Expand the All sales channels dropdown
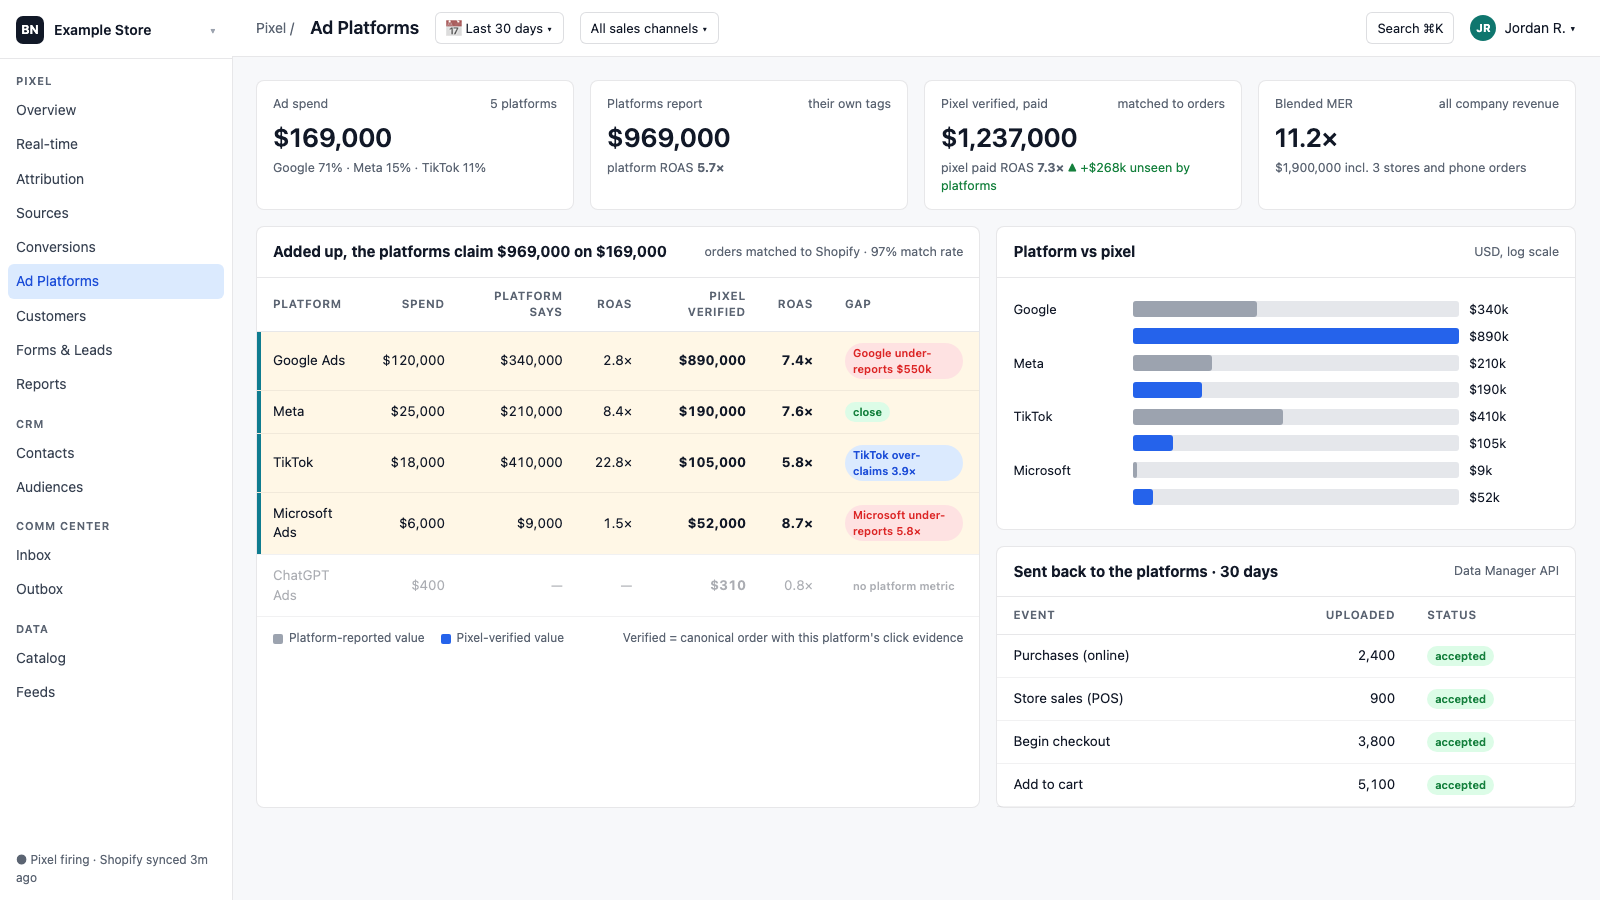This screenshot has width=1600, height=900. [649, 28]
